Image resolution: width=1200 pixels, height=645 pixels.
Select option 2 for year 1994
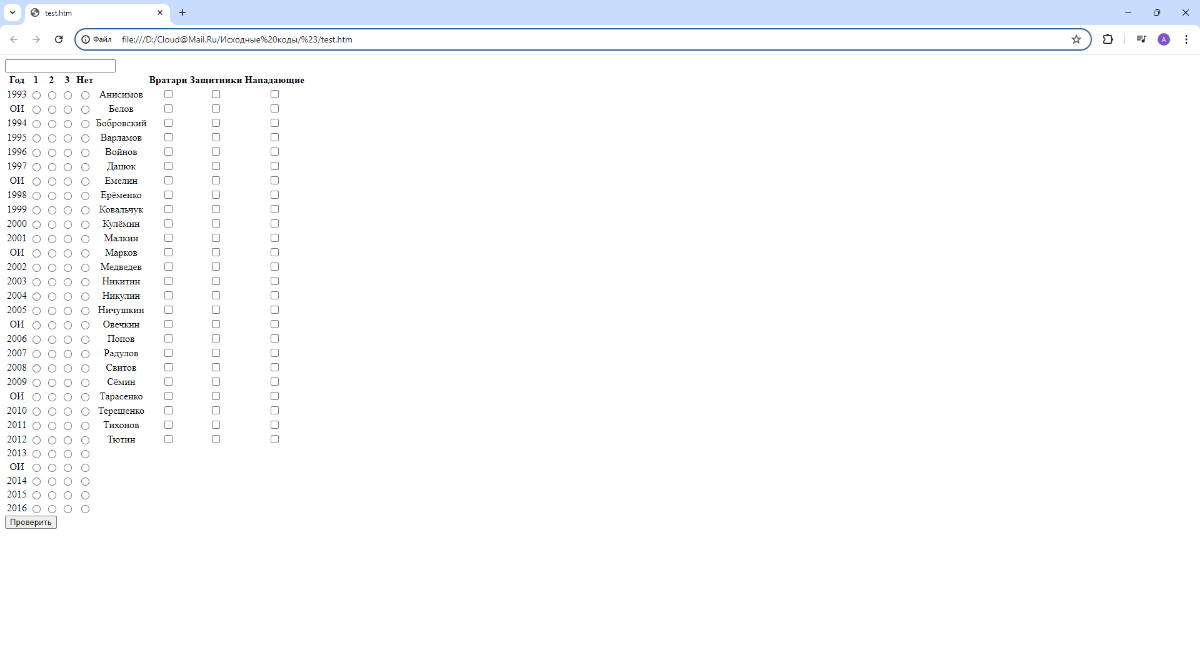[52, 124]
